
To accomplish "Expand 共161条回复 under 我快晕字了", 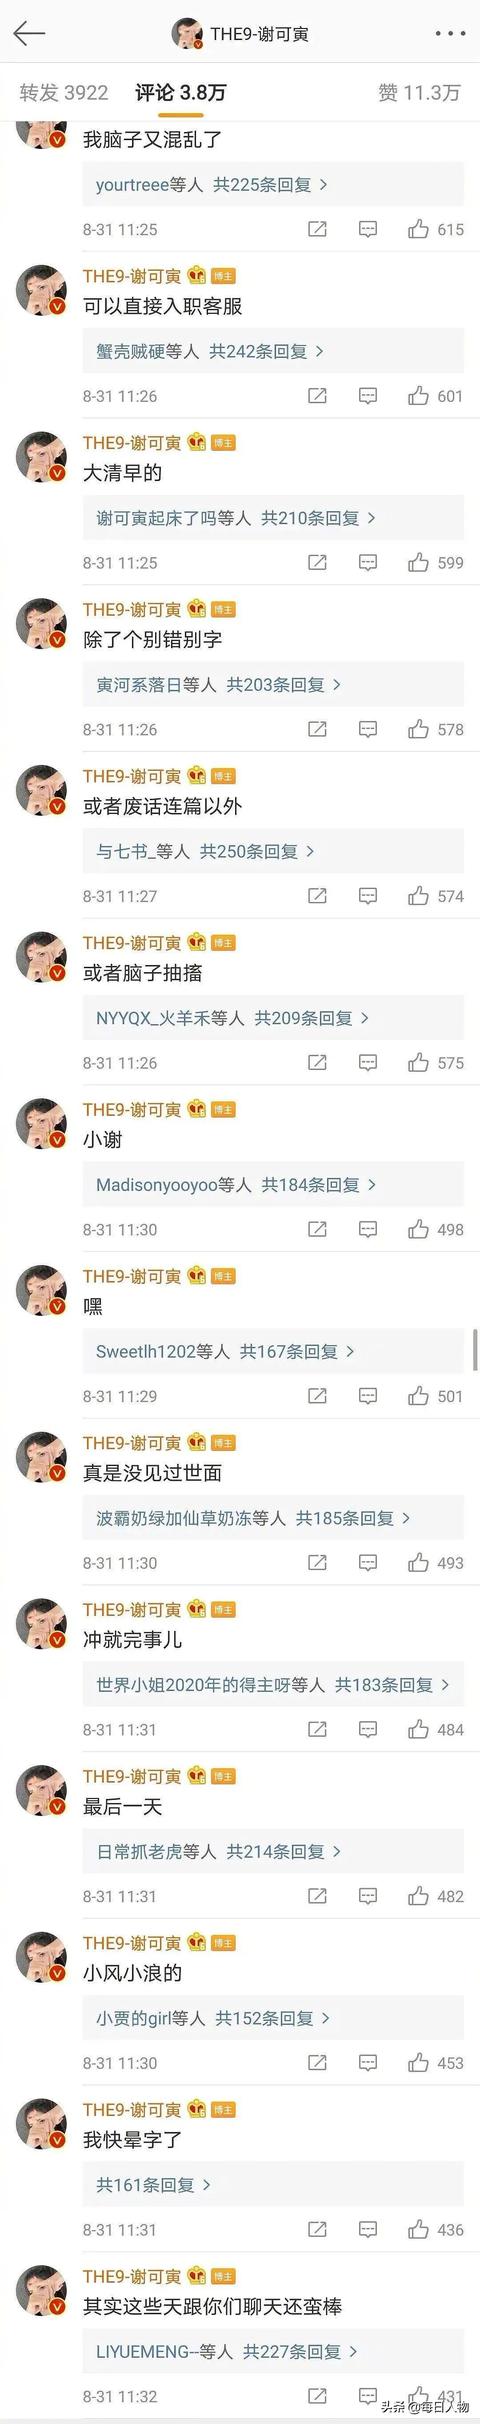I will pos(154,2185).
